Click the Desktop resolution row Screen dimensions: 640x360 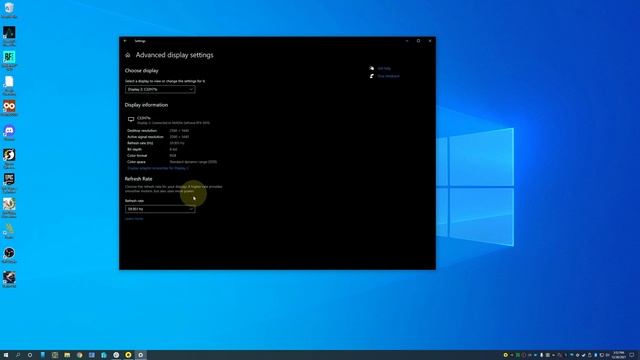coord(158,131)
